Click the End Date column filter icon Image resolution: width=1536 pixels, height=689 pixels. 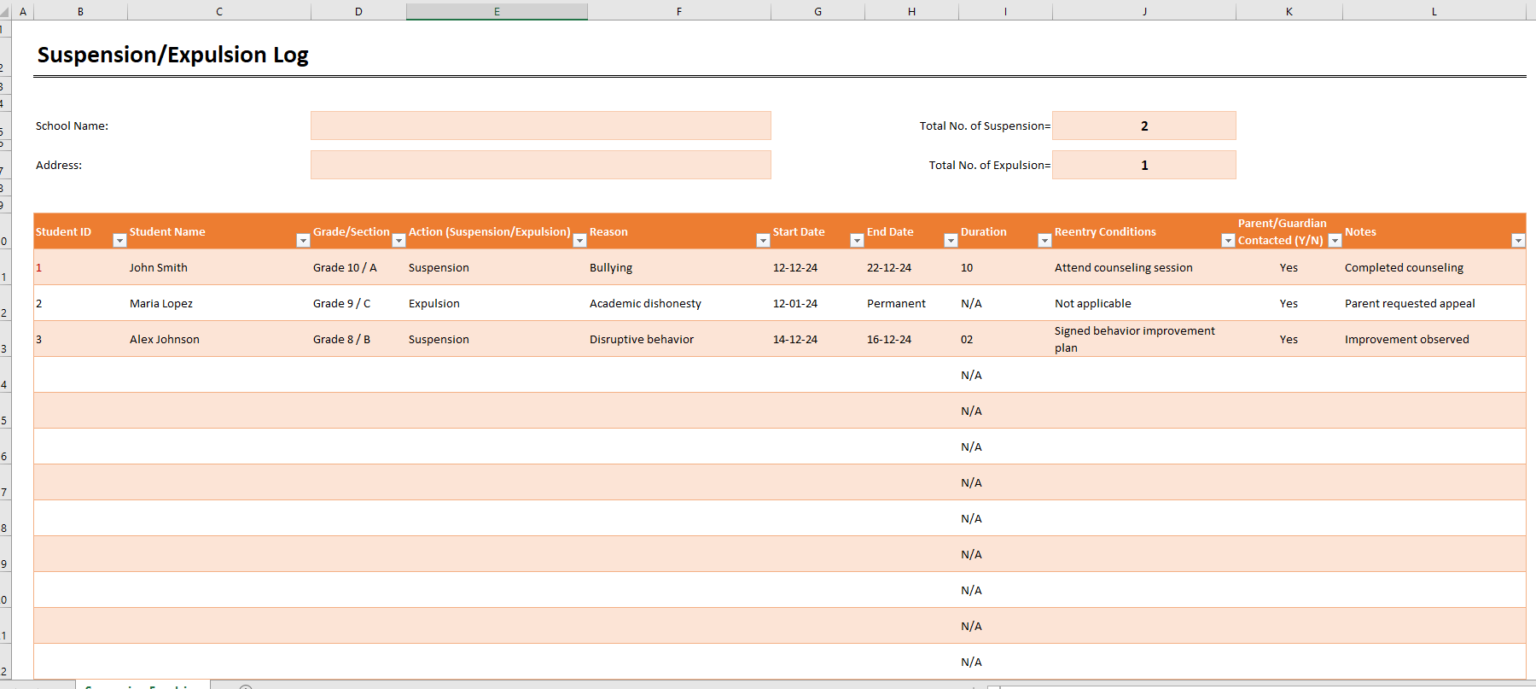(x=950, y=240)
